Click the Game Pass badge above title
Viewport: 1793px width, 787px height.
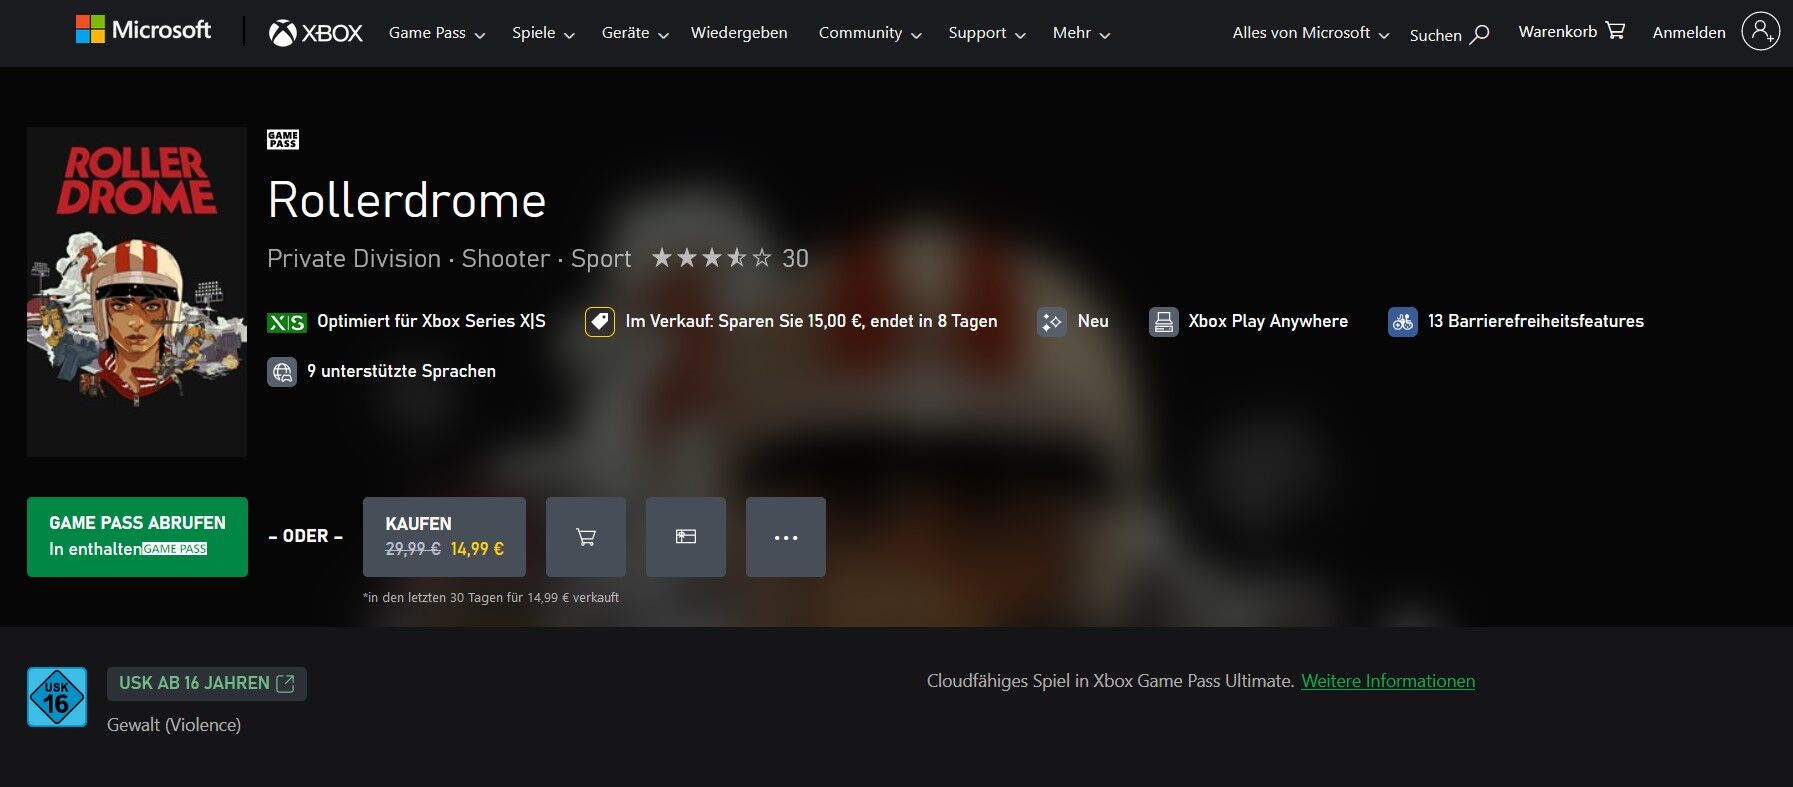point(283,140)
